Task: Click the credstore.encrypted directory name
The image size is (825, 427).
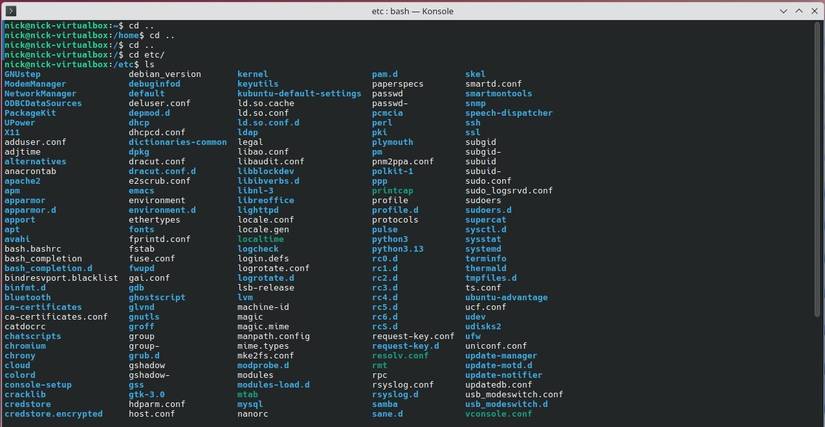Action: pyautogui.click(x=53, y=413)
